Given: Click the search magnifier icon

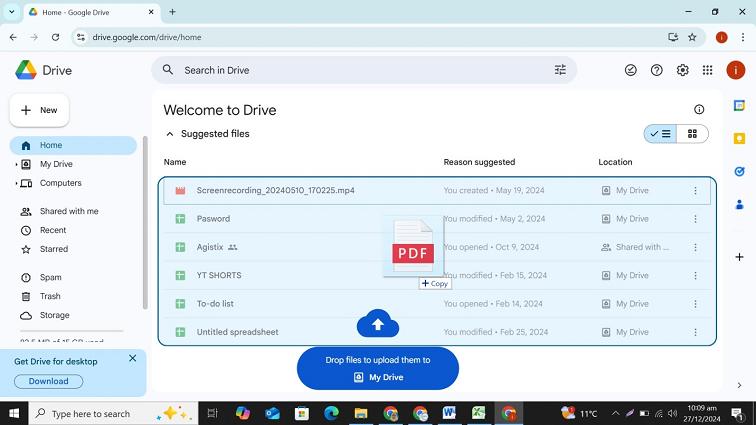Looking at the screenshot, I should (x=168, y=70).
